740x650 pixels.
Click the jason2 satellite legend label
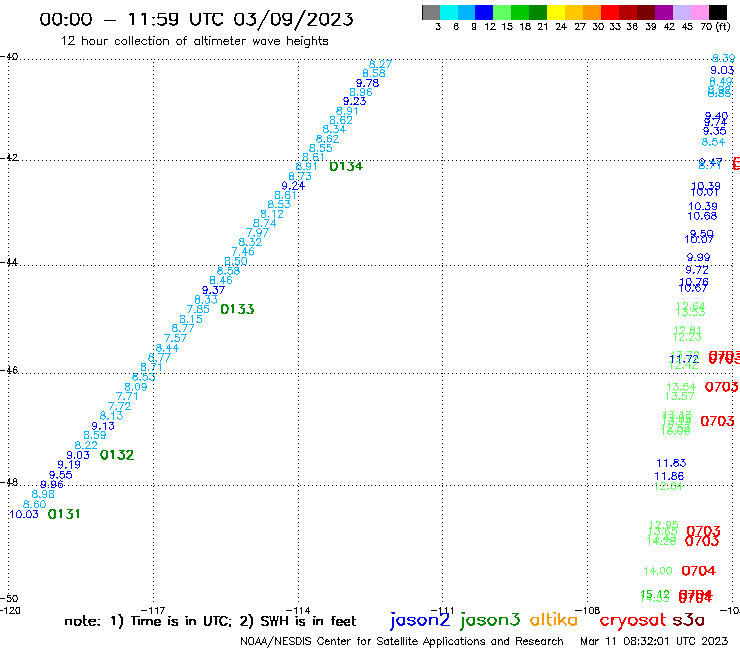click(x=420, y=620)
